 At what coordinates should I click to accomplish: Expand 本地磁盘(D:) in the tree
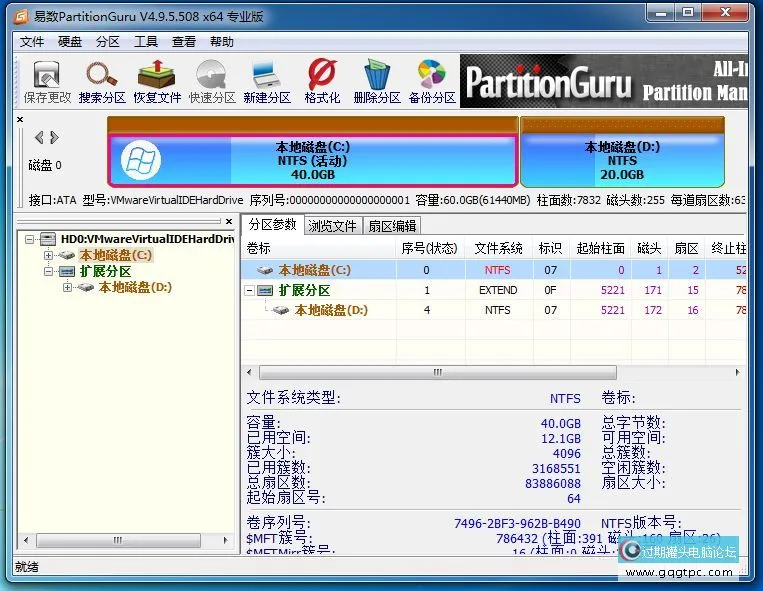click(x=67, y=287)
